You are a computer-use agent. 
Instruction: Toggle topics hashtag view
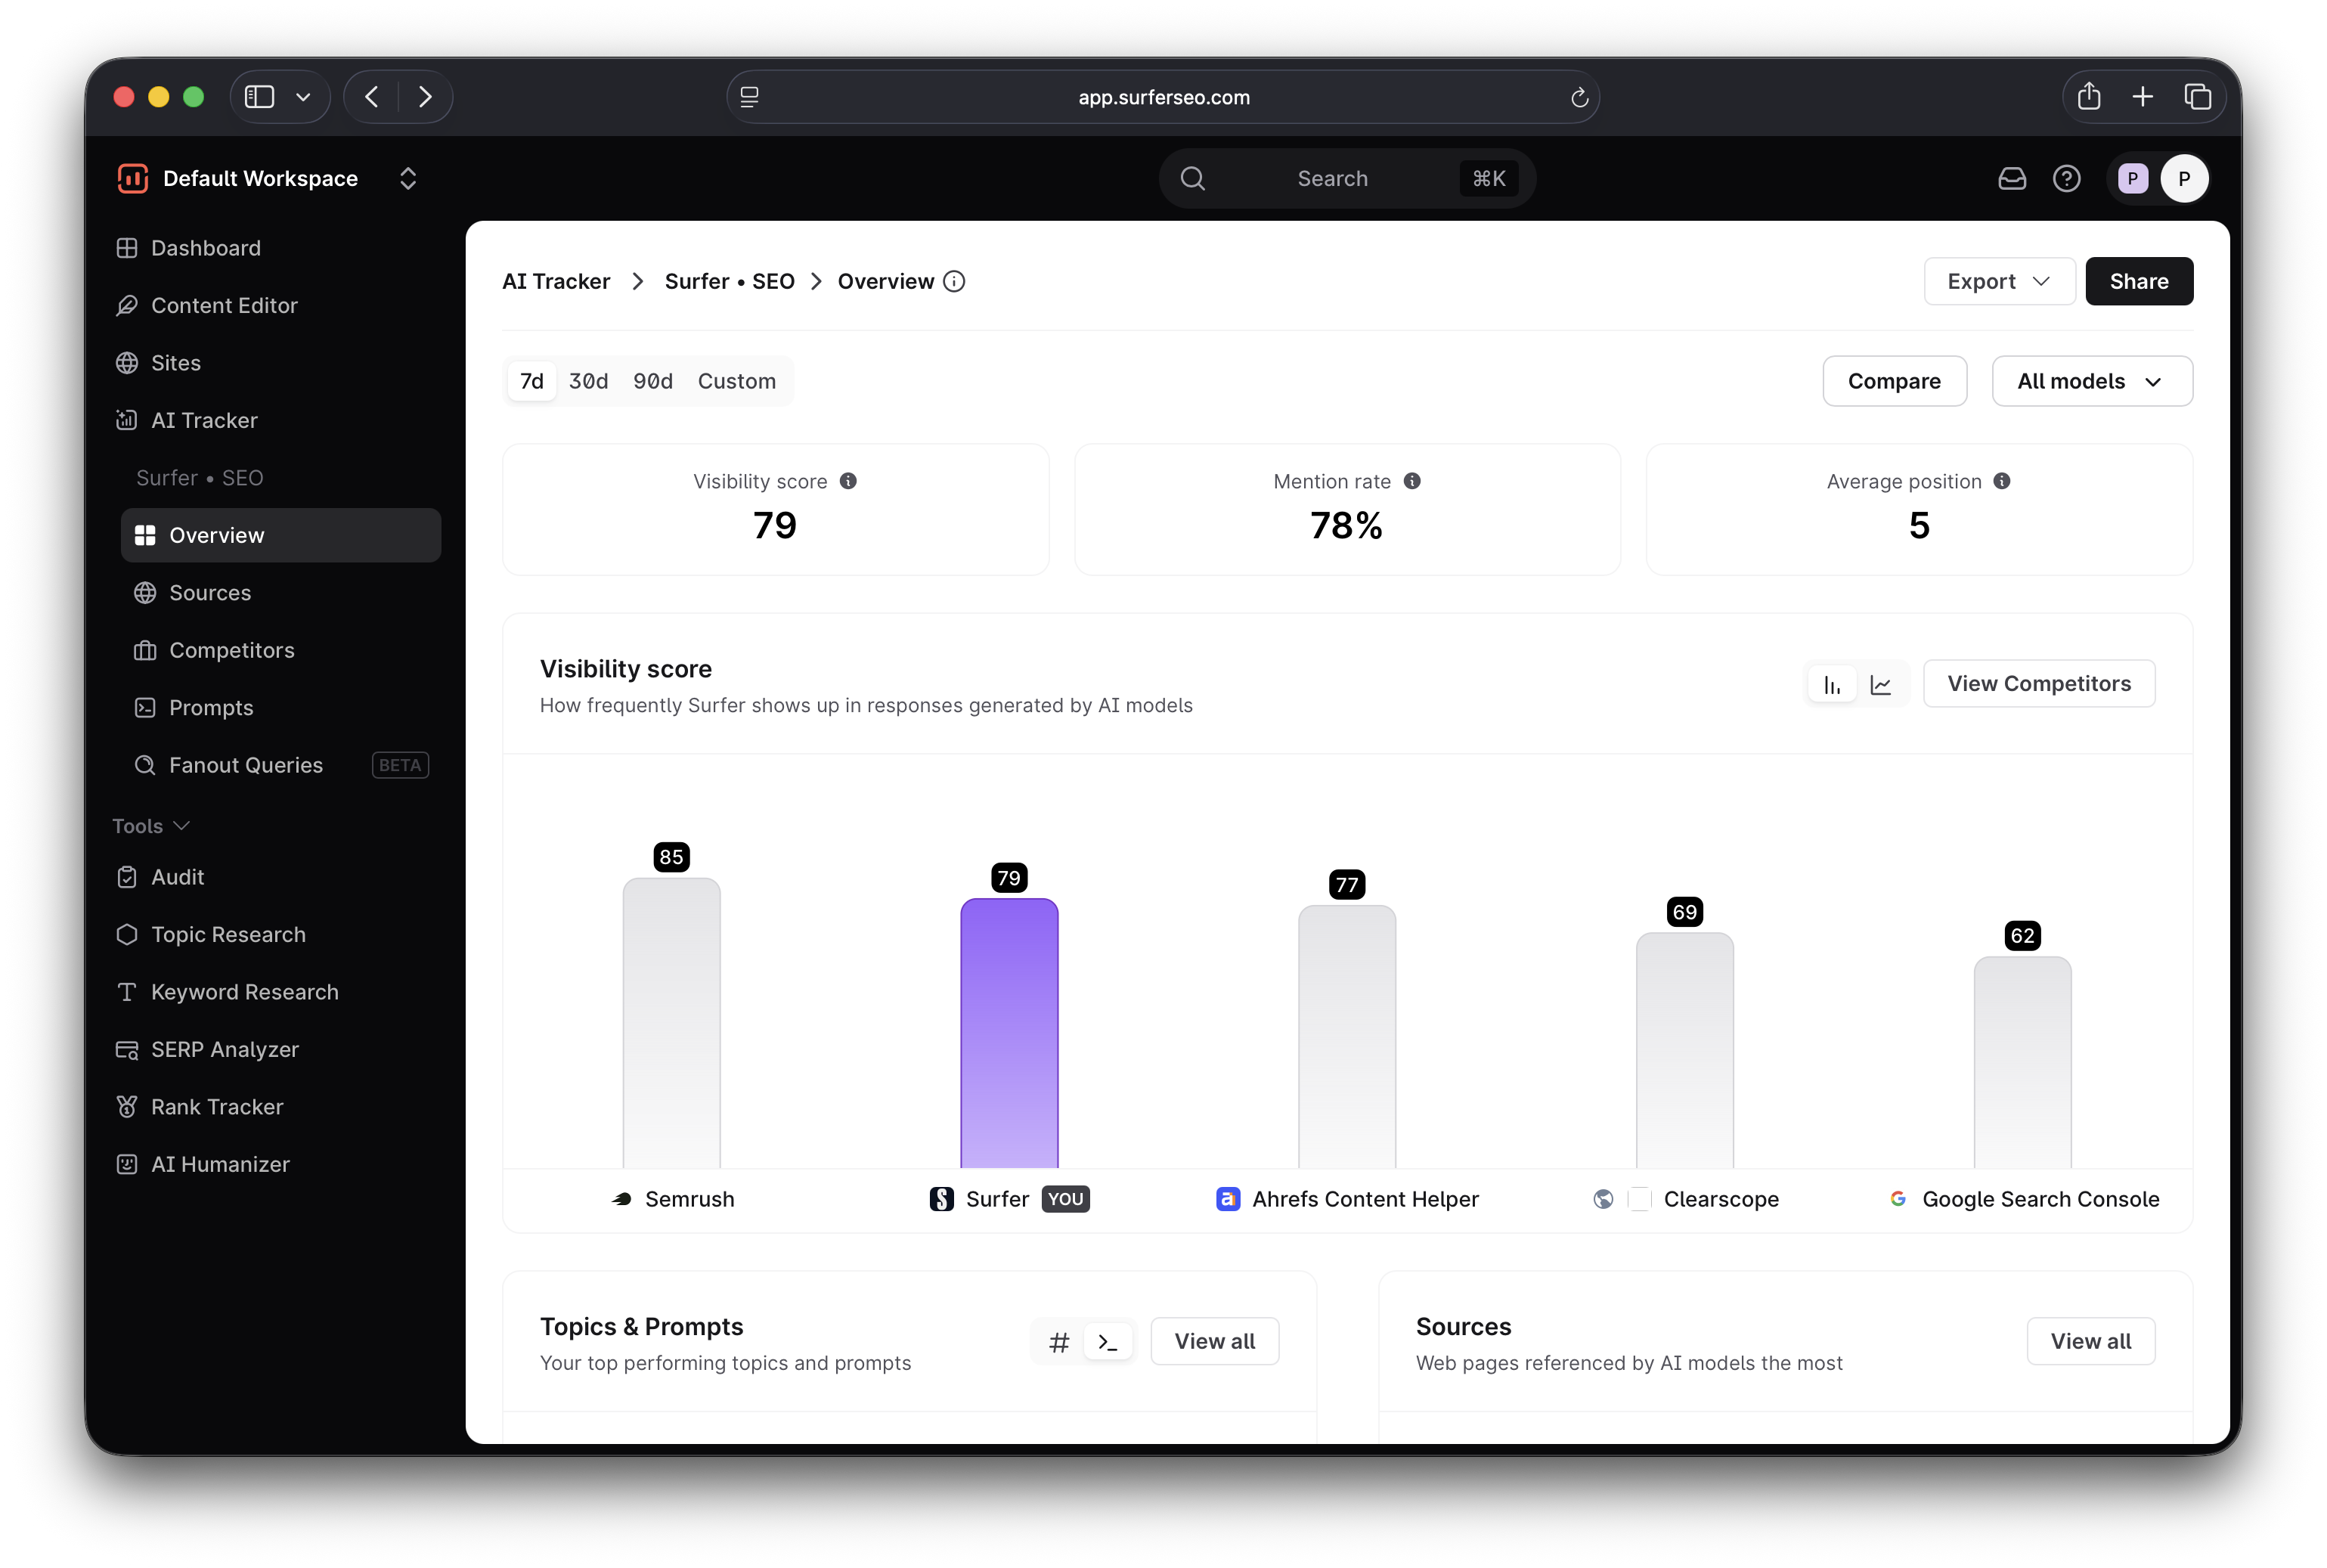pyautogui.click(x=1059, y=1342)
